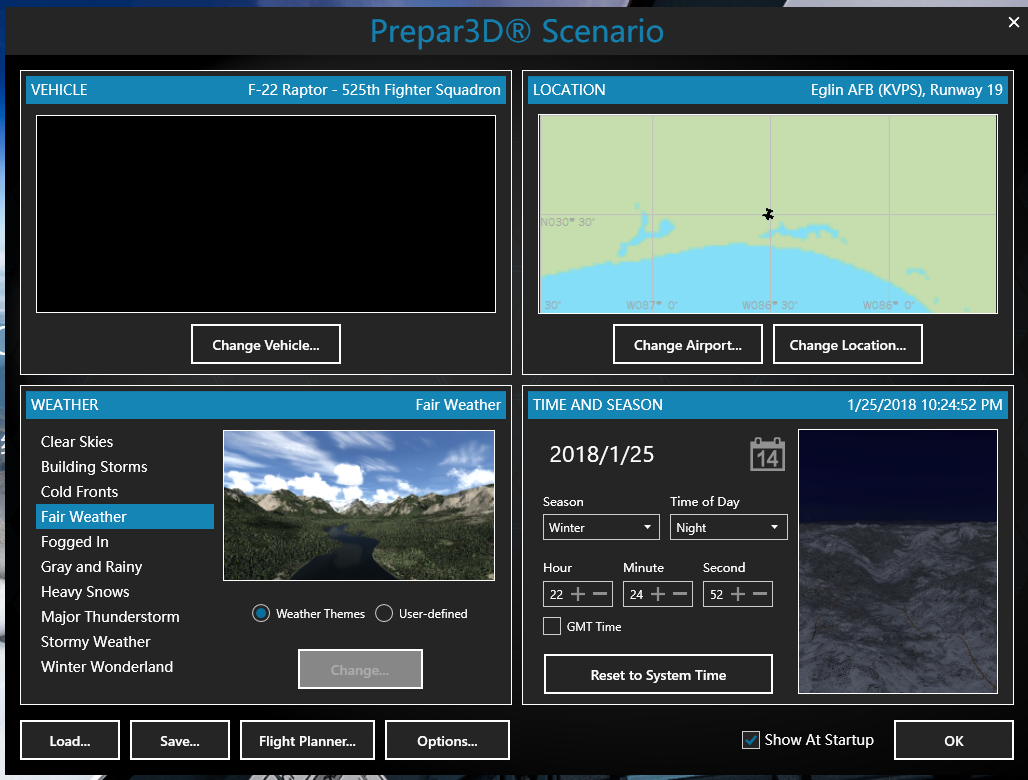Viewport: 1028px width, 780px height.
Task: Click the Reset to System Time button
Action: [x=658, y=675]
